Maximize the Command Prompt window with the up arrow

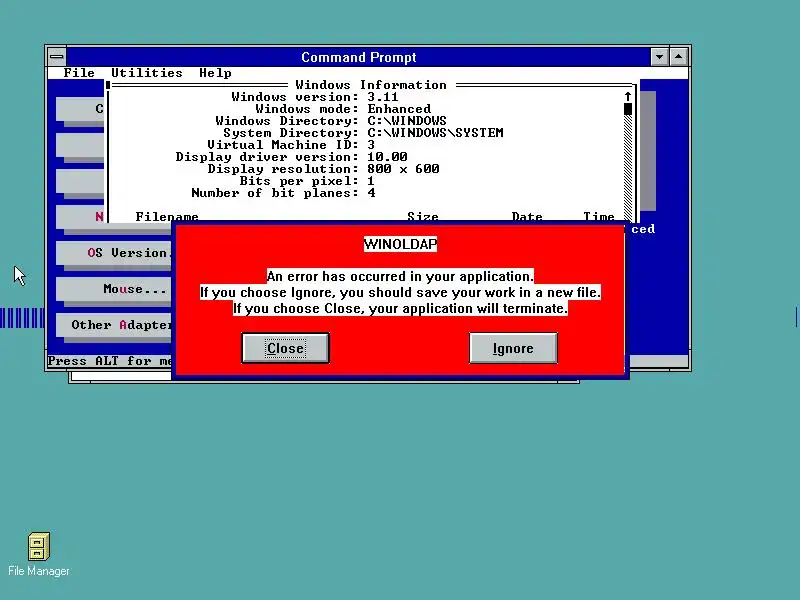pos(679,57)
